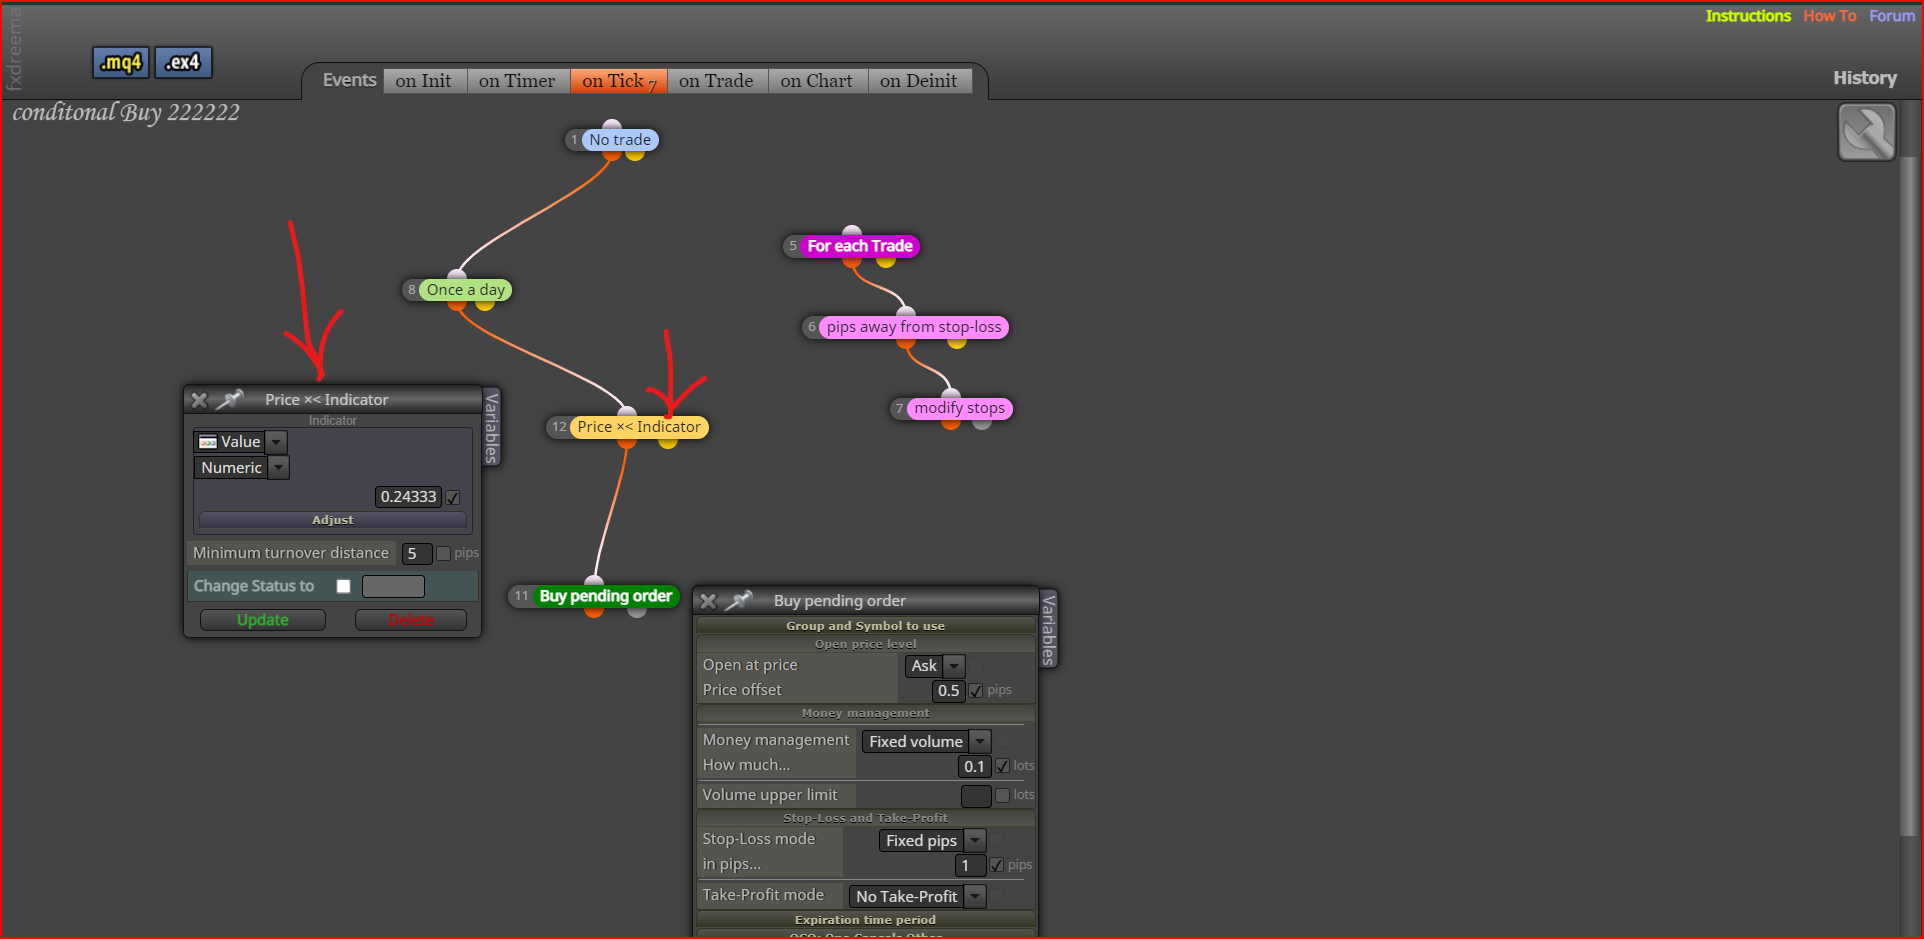Switch to the on Tick tab
1924x939 pixels.
(618, 81)
